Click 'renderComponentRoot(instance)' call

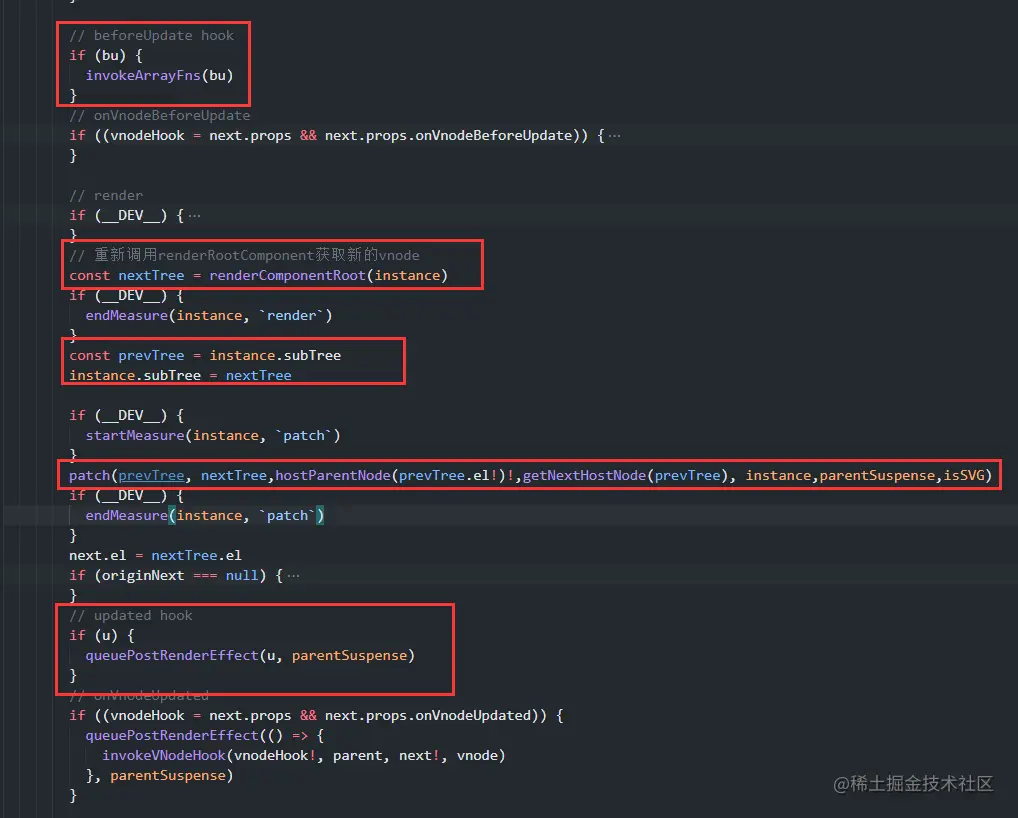(329, 275)
